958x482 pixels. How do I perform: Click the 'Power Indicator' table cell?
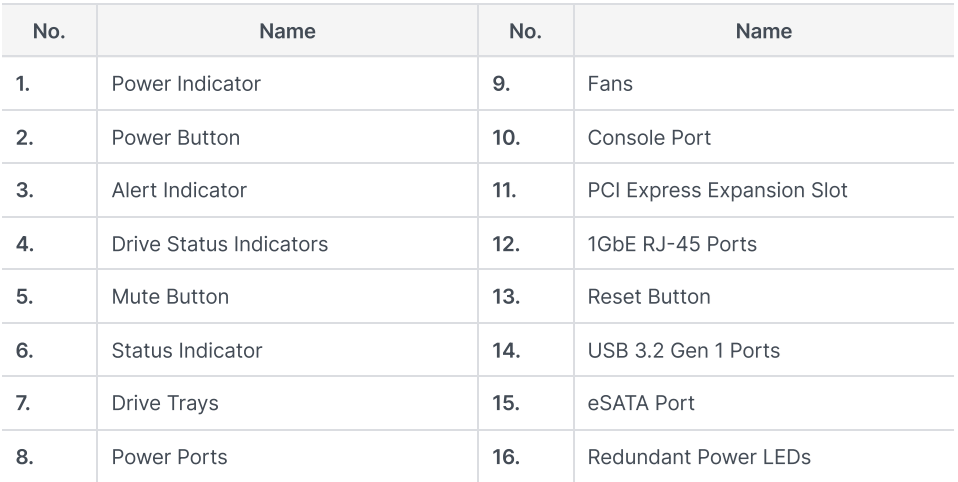click(186, 84)
